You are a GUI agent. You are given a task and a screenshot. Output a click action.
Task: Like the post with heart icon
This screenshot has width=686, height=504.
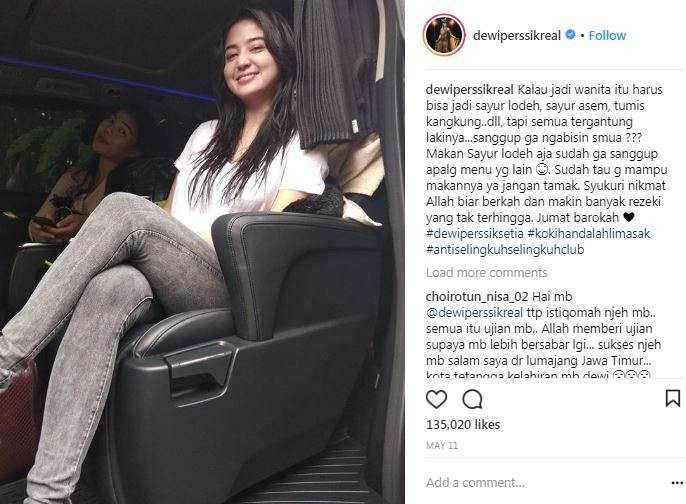pos(436,399)
